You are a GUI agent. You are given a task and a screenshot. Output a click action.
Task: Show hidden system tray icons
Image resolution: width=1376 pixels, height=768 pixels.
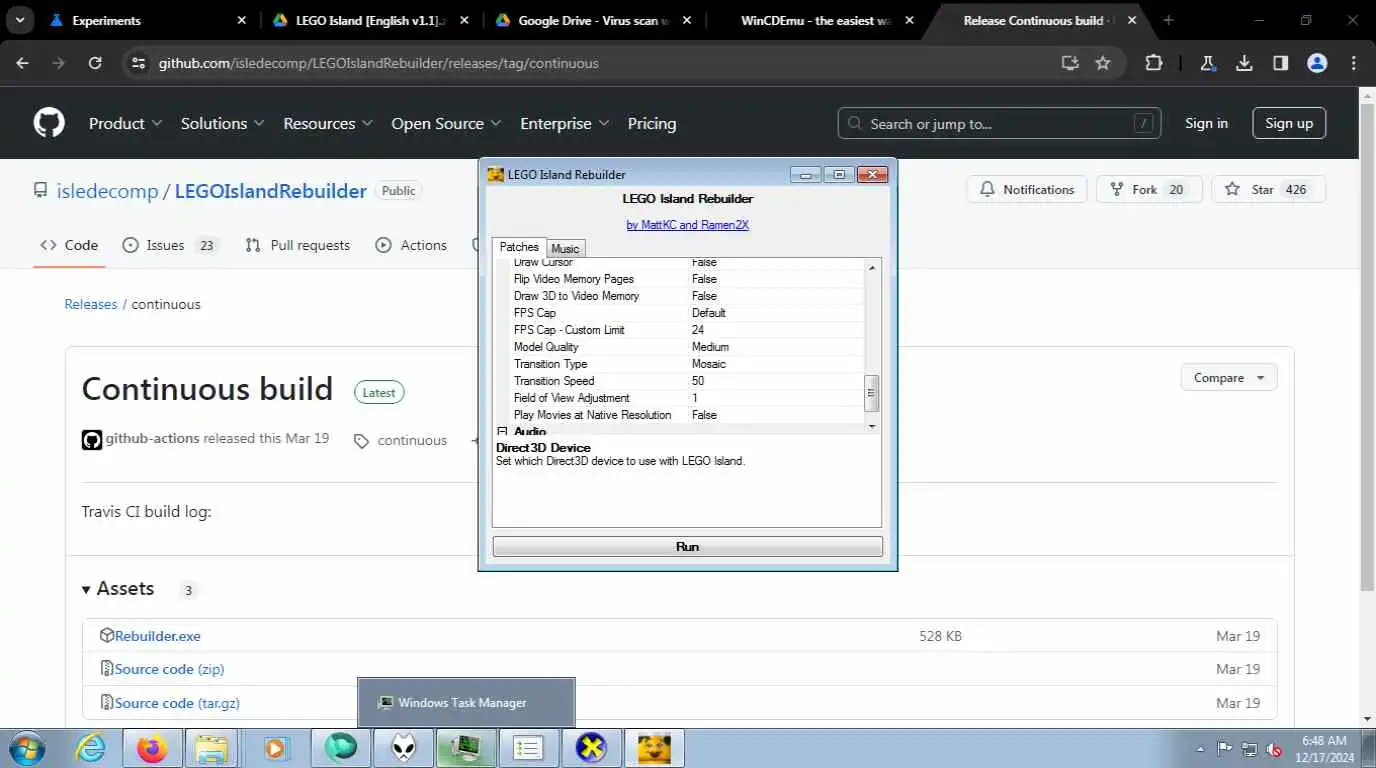click(x=1200, y=749)
